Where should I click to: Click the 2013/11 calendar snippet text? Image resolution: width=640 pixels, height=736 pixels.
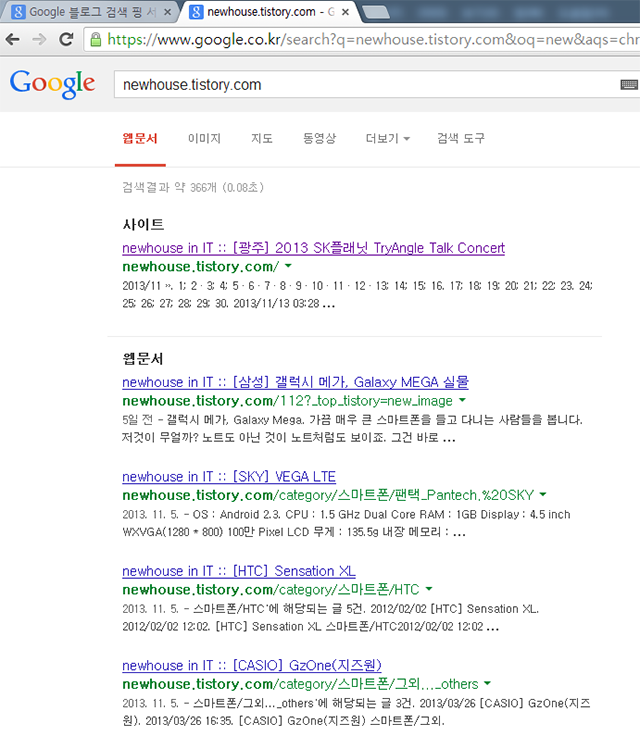357,294
